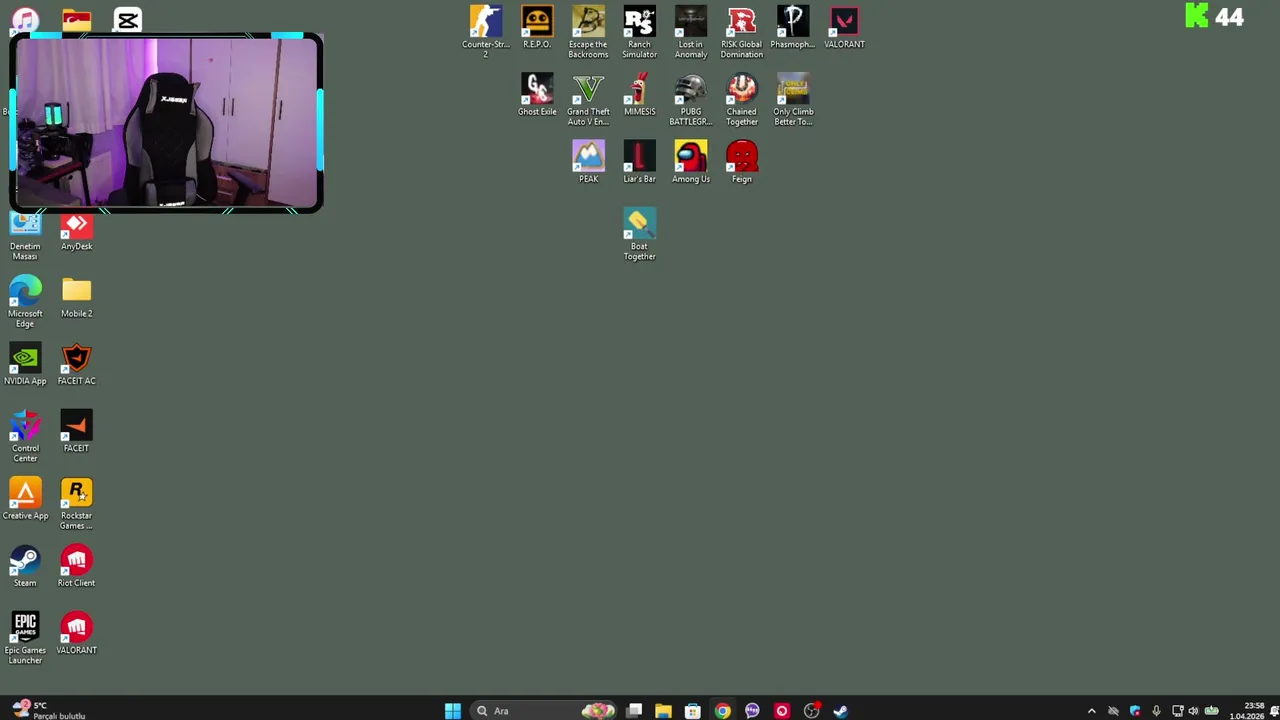Screen dimensions: 1280x720
Task: Launch the RISK Global Domination shortcut
Action: coord(742,31)
